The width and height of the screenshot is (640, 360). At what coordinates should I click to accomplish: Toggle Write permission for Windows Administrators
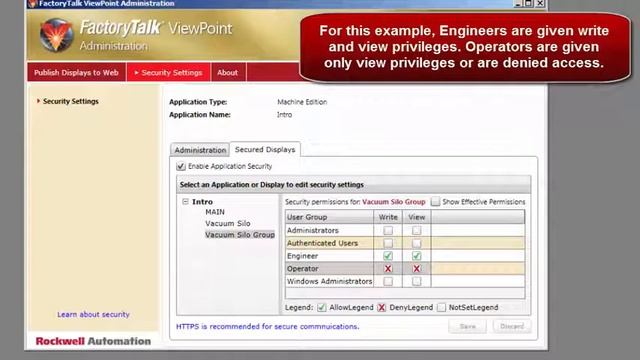pyautogui.click(x=388, y=281)
